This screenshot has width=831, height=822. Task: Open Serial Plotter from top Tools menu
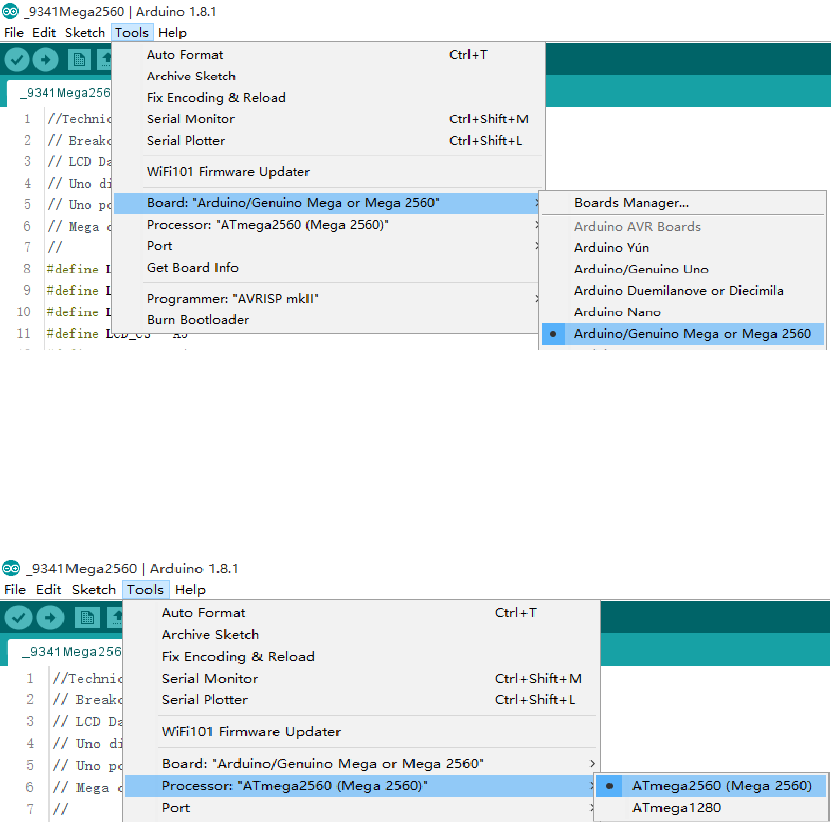click(329, 140)
